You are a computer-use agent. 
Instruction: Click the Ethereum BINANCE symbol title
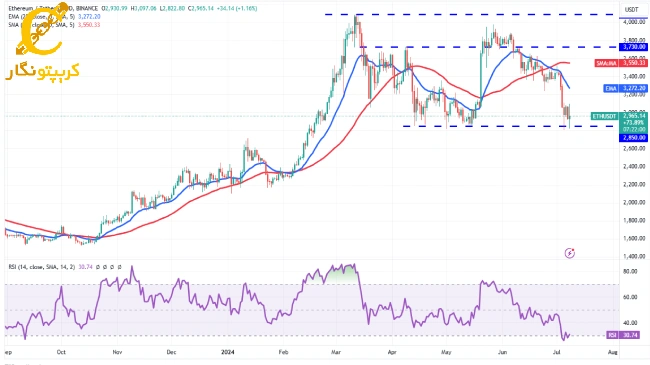point(53,8)
